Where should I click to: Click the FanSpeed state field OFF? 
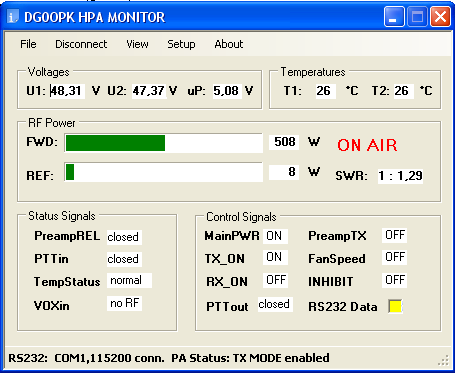point(394,257)
